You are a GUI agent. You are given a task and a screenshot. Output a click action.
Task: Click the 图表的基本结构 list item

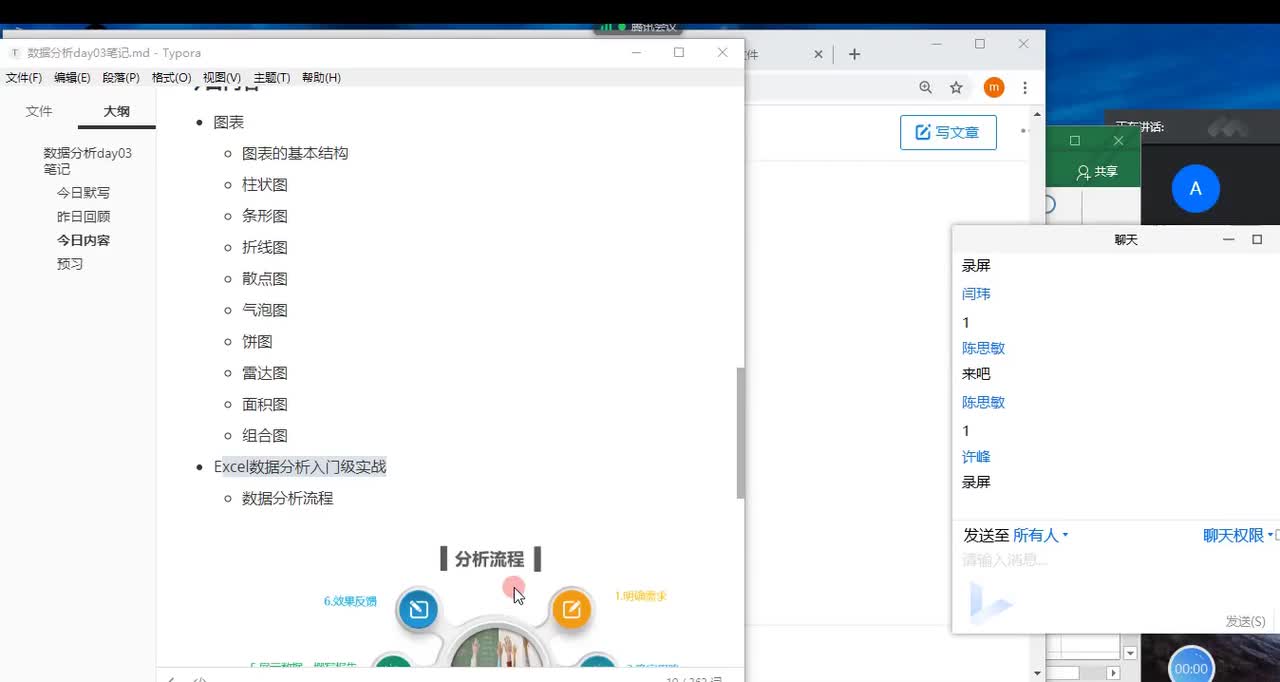[x=295, y=153]
